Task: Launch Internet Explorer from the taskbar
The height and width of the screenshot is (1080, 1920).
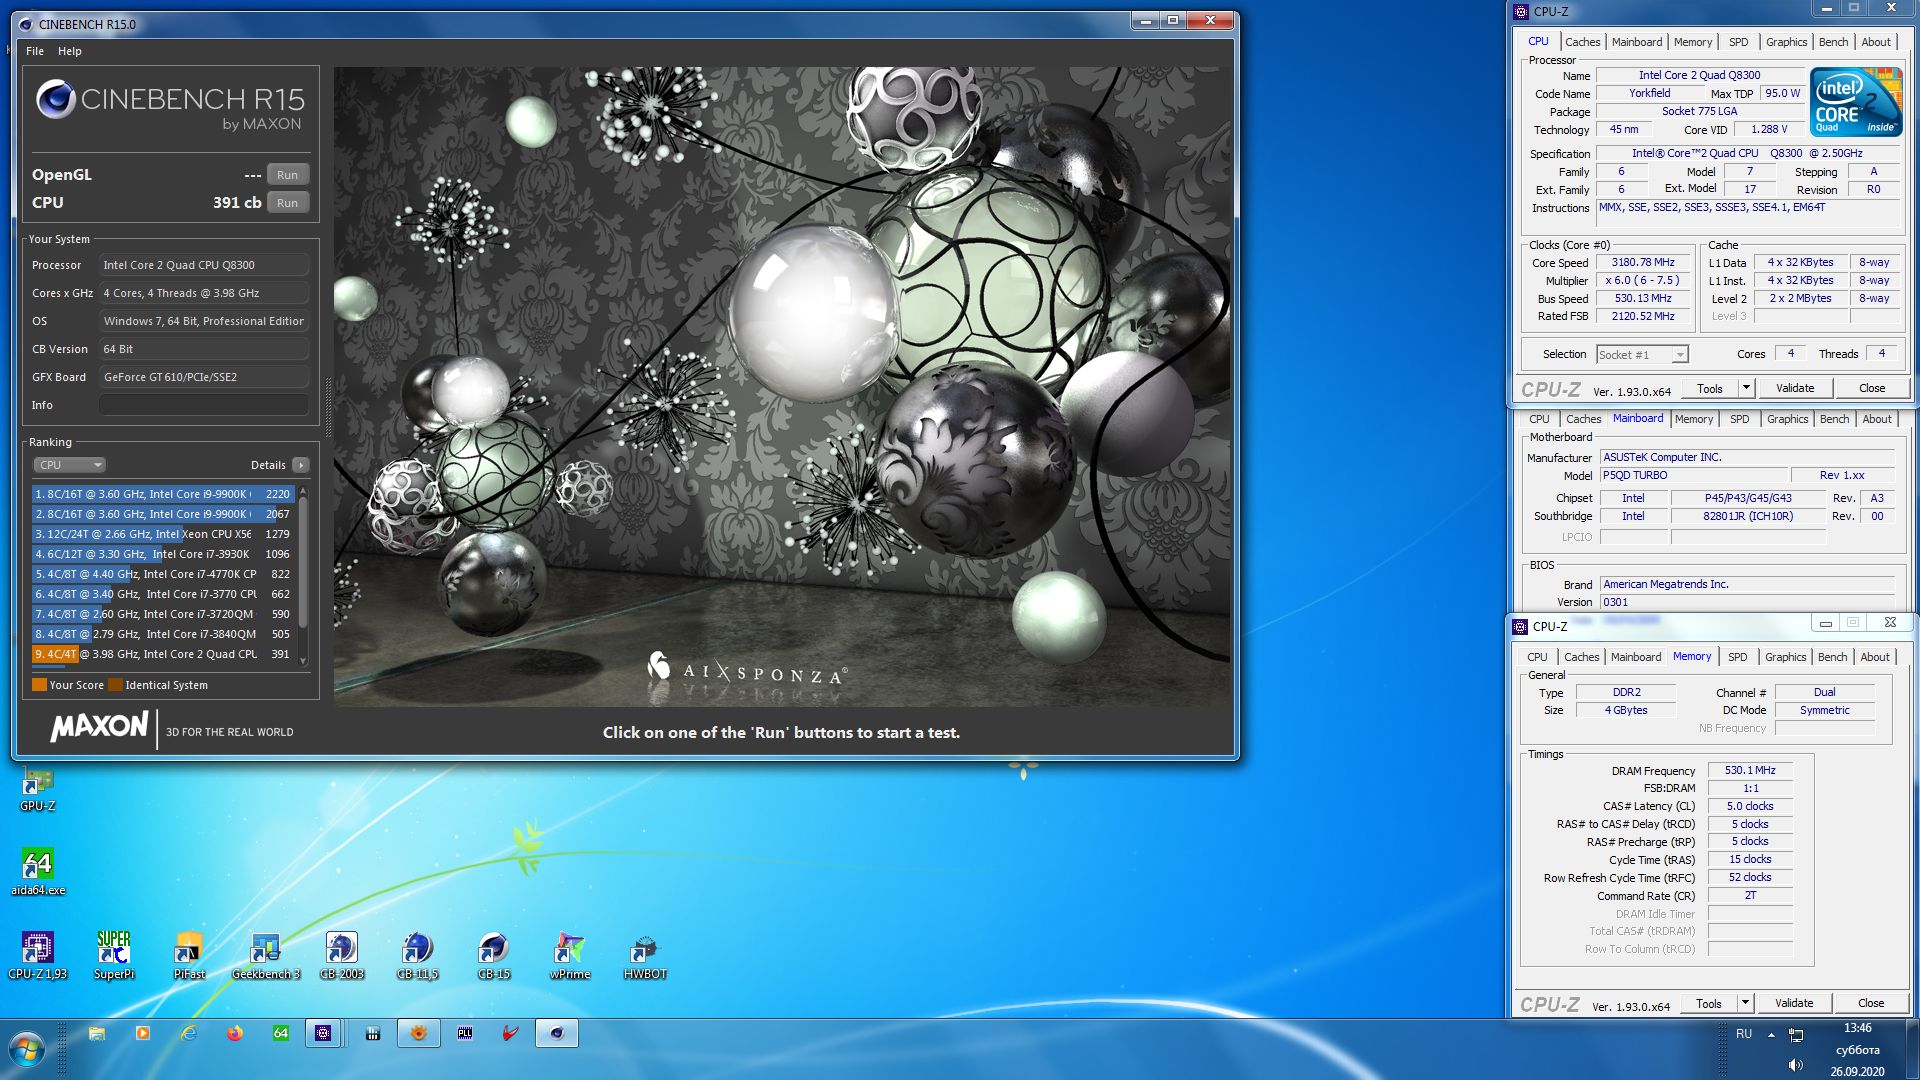Action: point(189,1034)
